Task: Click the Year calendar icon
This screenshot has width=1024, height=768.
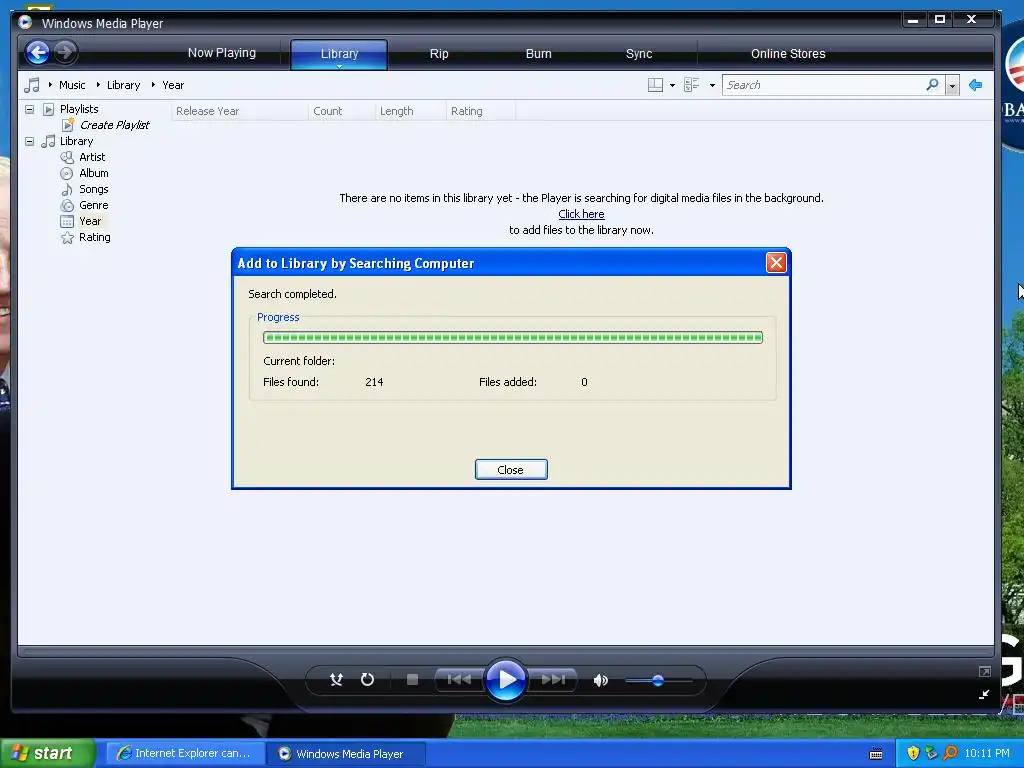Action: (67, 221)
